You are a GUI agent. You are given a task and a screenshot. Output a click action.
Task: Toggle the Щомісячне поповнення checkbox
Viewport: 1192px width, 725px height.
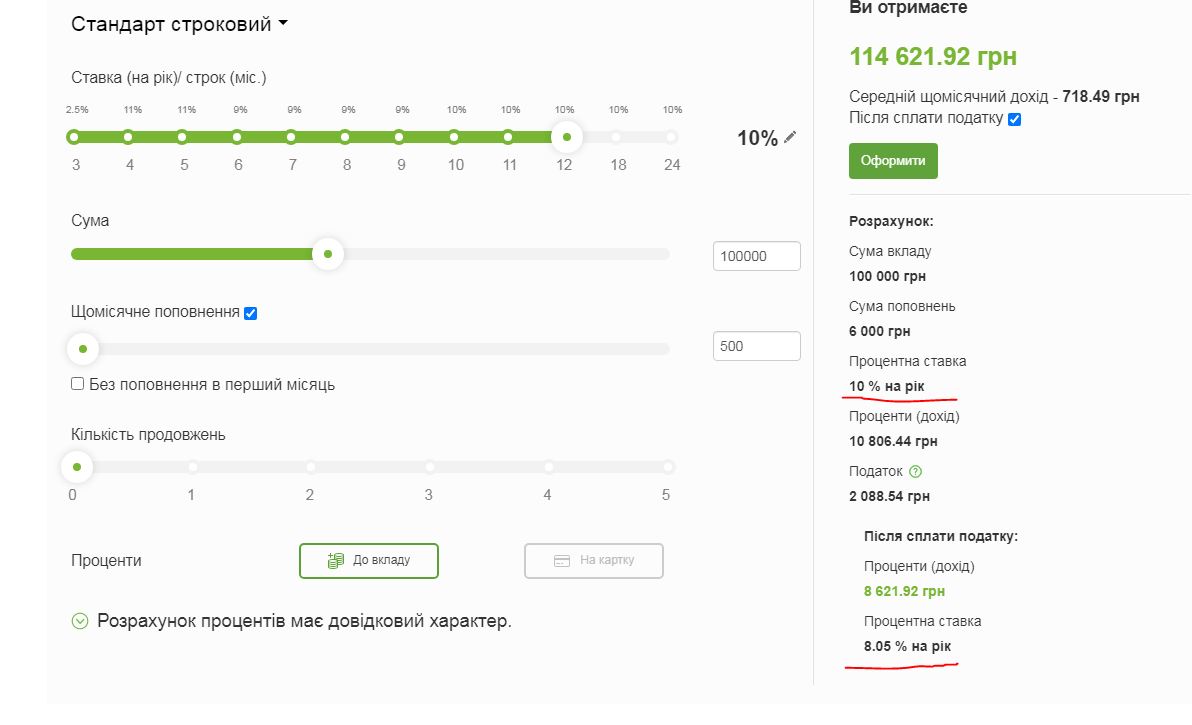[x=251, y=313]
